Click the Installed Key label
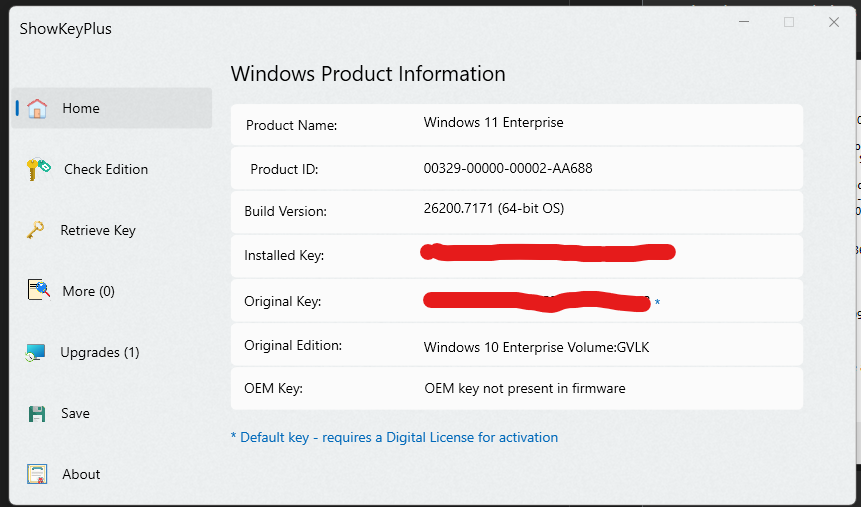 (284, 255)
